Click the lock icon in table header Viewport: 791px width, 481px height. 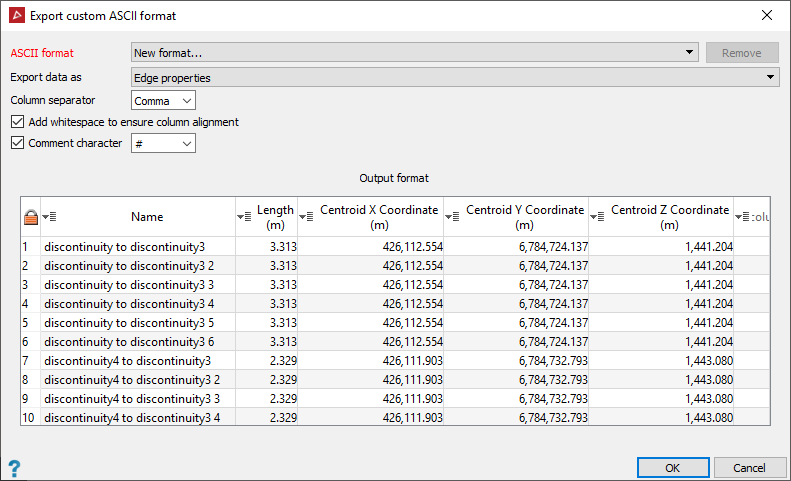coord(30,217)
